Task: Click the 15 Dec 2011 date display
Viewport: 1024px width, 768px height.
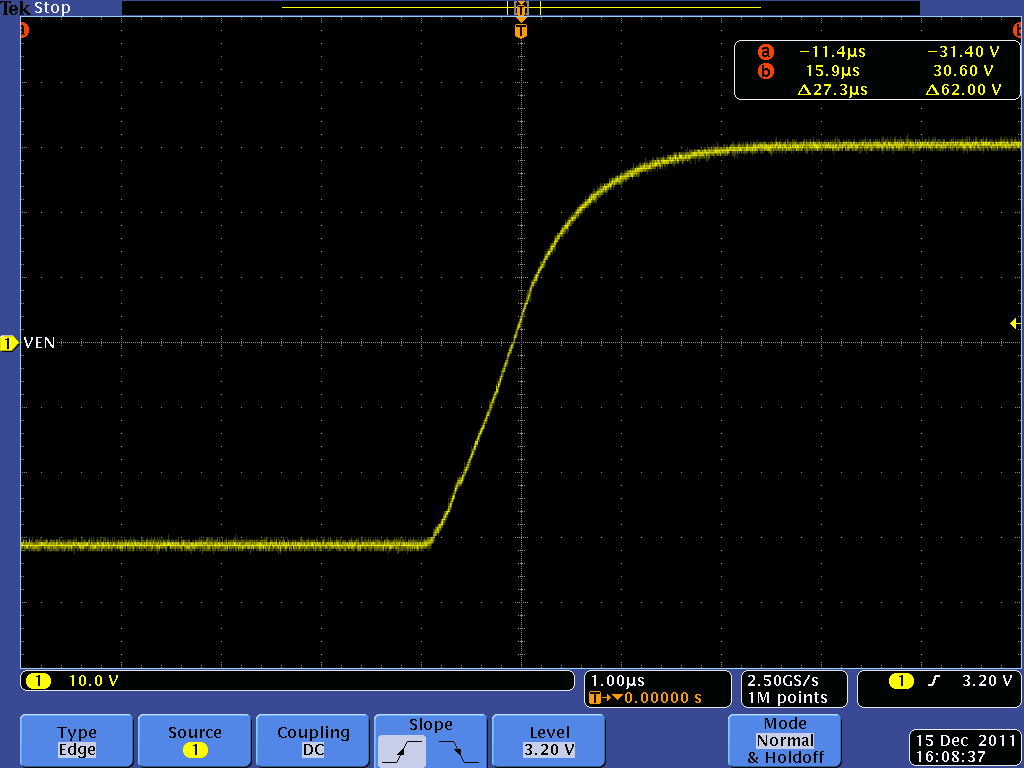Action: (965, 741)
